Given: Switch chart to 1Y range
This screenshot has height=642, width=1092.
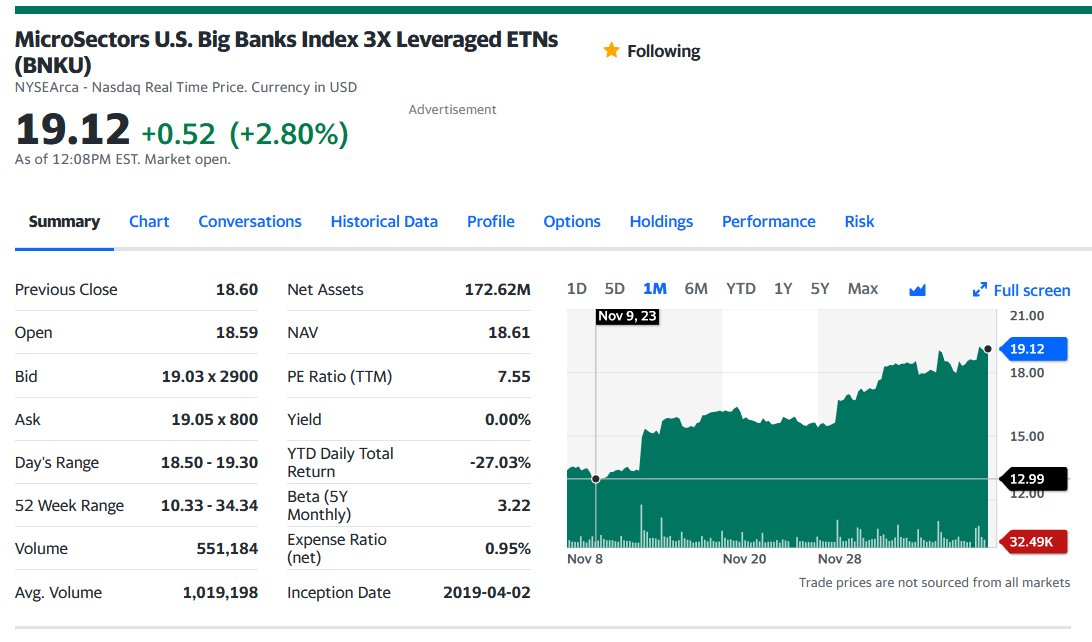Looking at the screenshot, I should click(783, 289).
